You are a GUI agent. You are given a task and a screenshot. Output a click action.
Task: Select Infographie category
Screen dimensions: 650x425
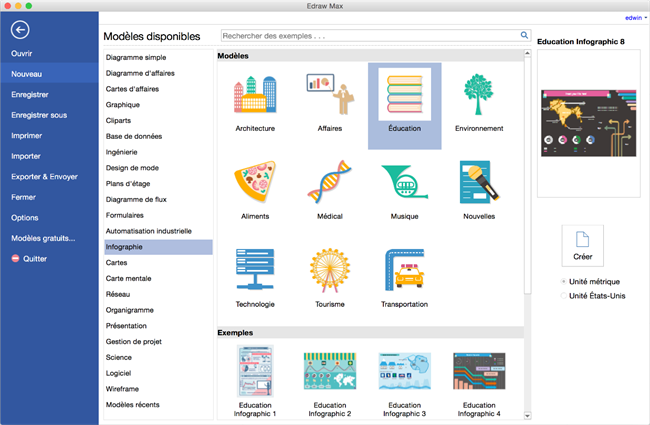pos(158,247)
